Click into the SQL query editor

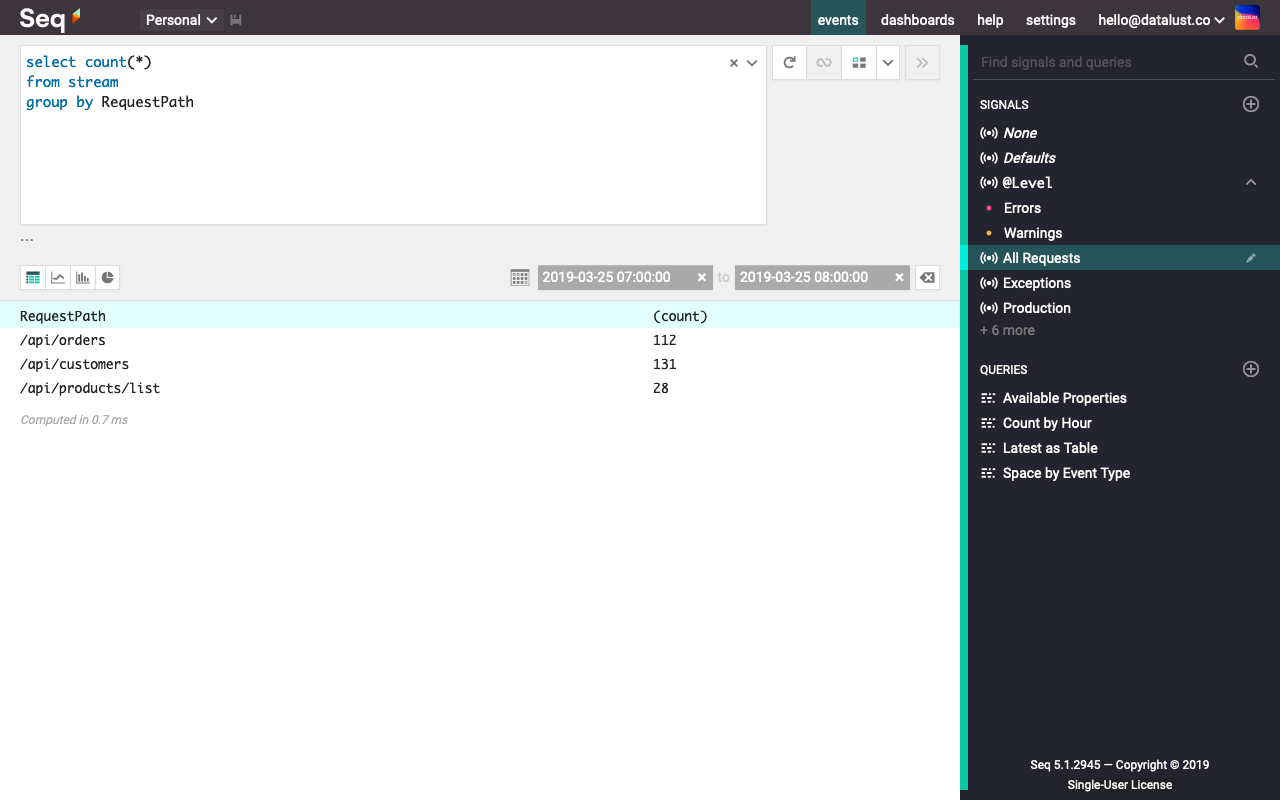[x=393, y=135]
